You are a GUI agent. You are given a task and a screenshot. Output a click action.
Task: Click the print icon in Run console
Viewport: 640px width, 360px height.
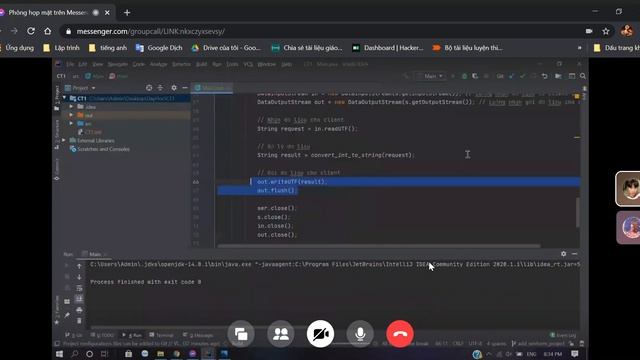[x=79, y=310]
